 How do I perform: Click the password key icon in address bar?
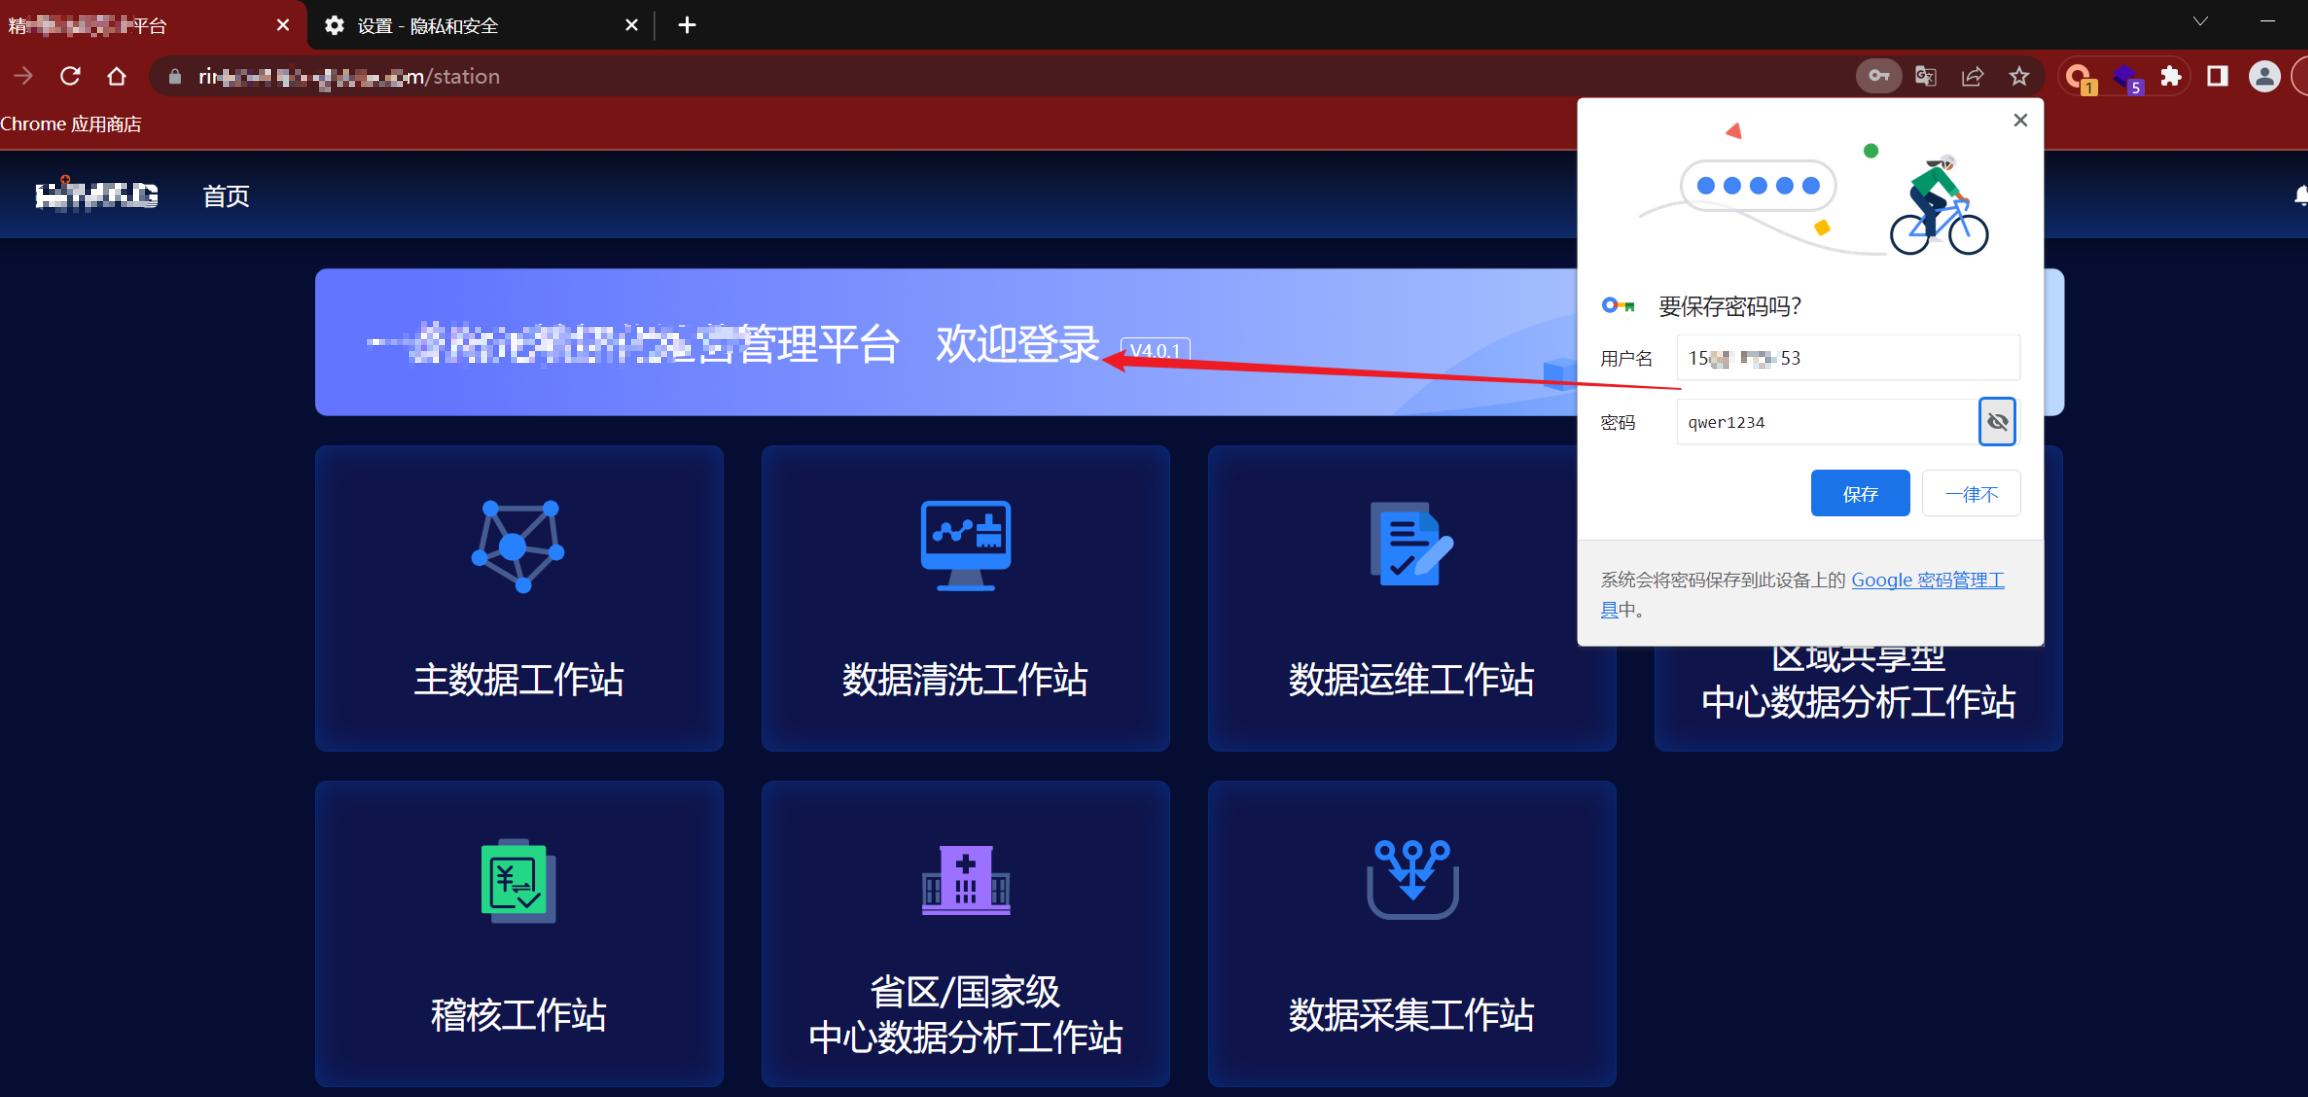coord(1878,76)
